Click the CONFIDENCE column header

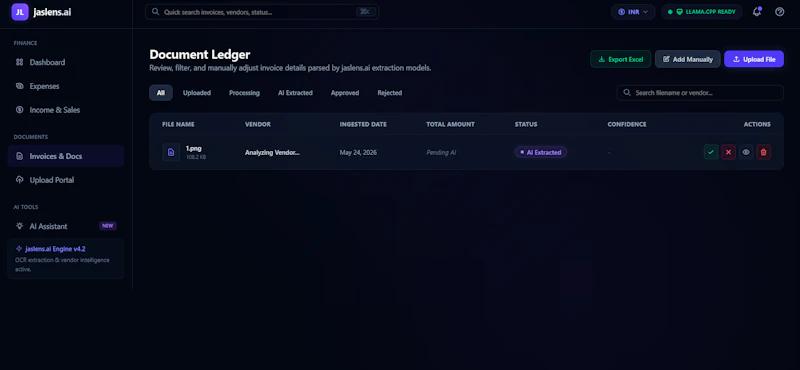tap(627, 124)
